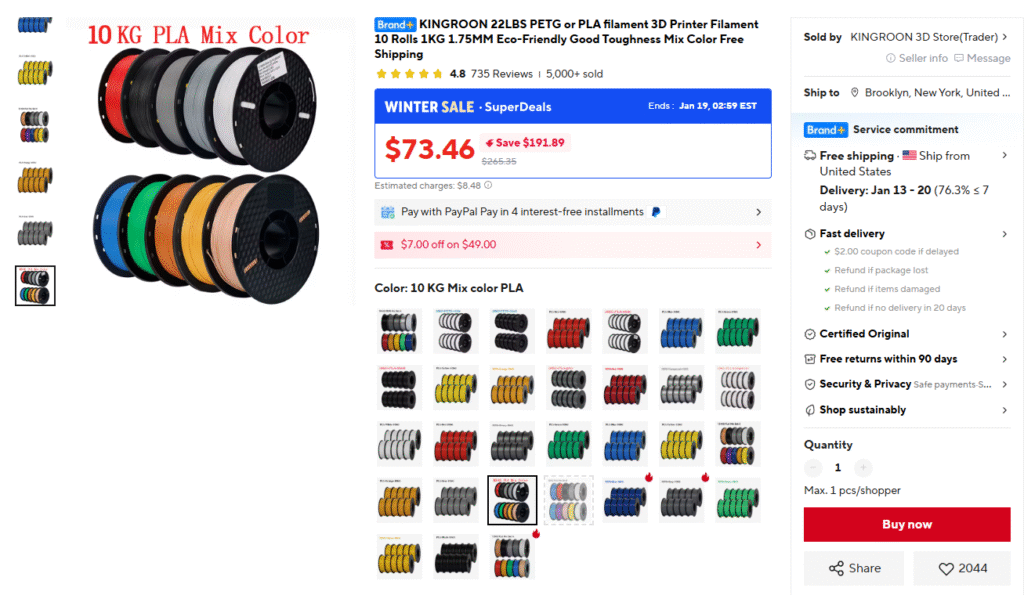Decrease quantity with the minus button
Viewport: 1024px width, 595px height.
813,468
